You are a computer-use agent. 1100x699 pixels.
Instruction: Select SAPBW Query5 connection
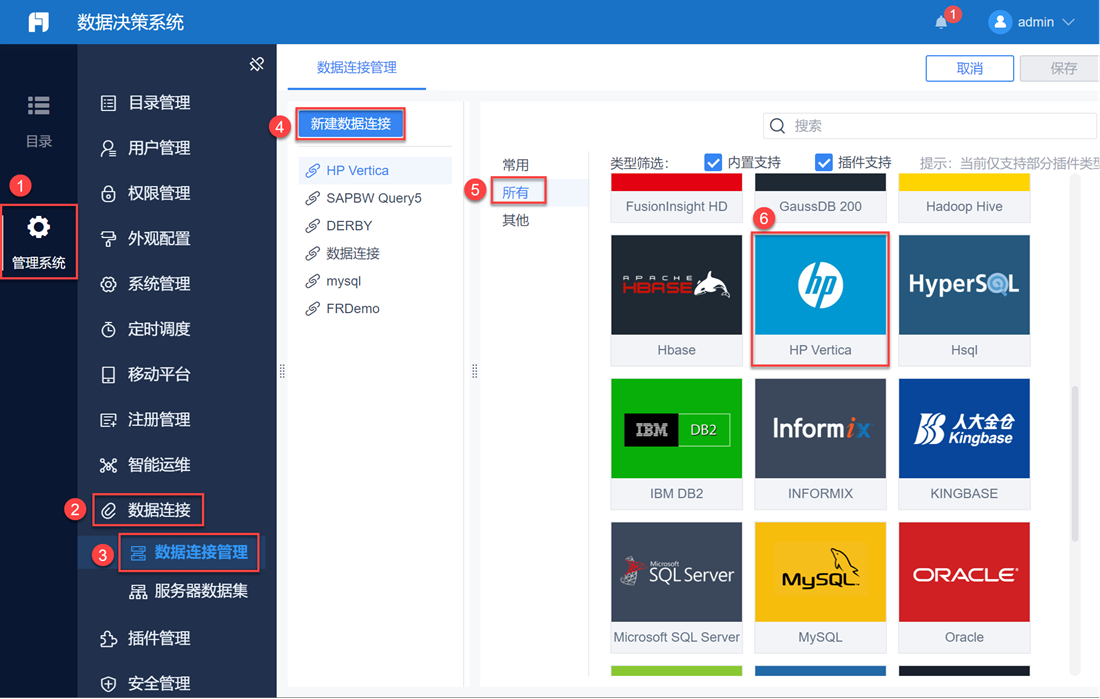[x=375, y=198]
